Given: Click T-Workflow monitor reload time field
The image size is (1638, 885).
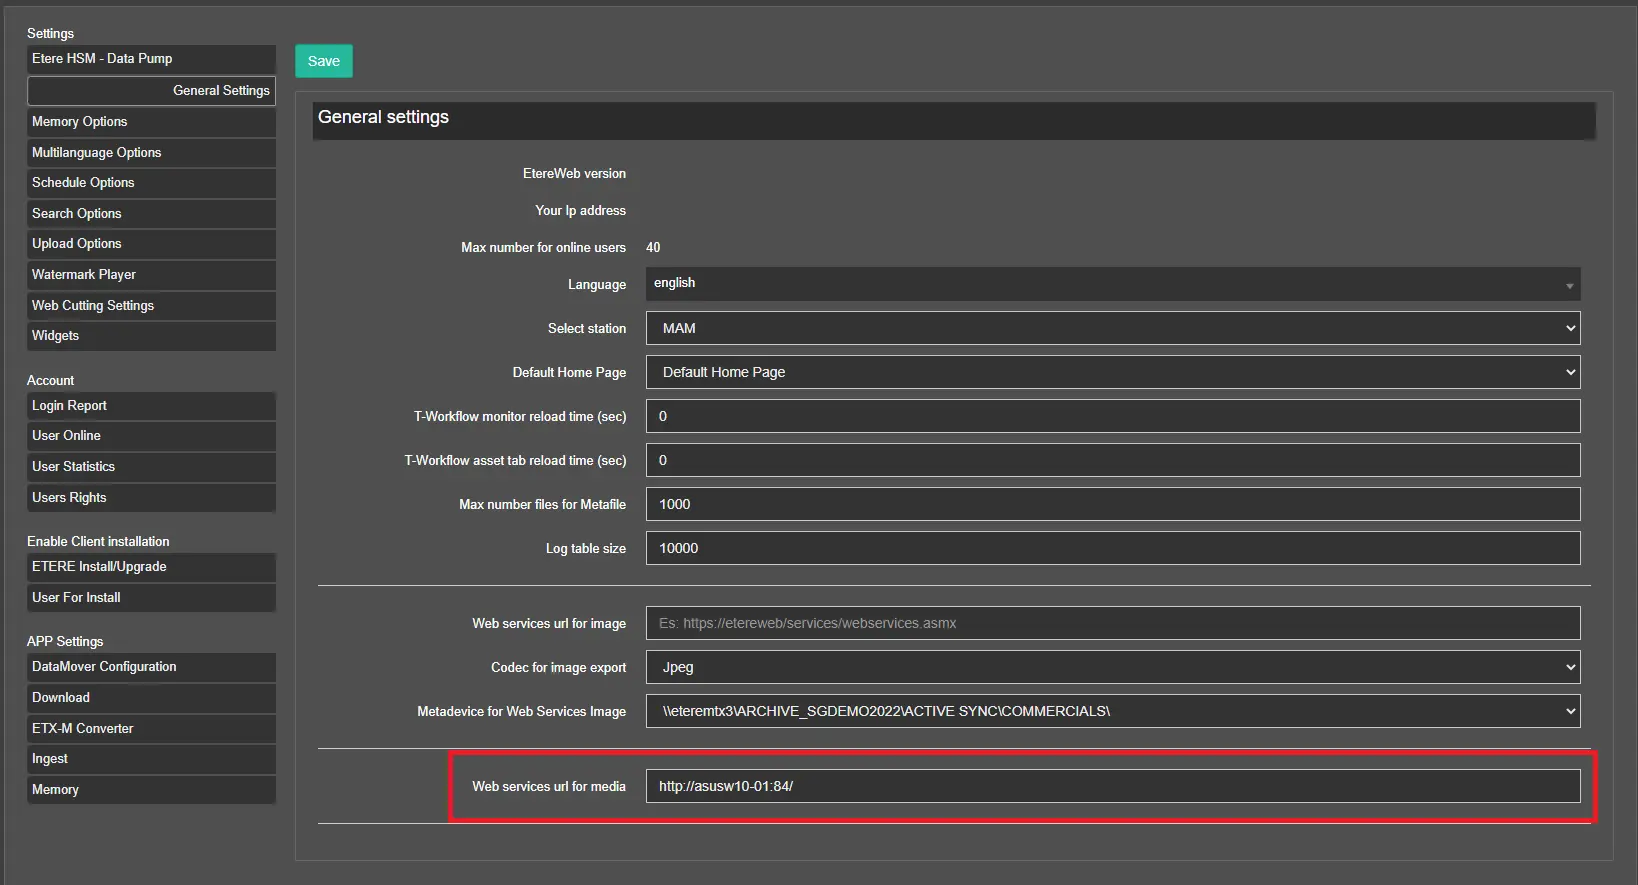Looking at the screenshot, I should point(1112,416).
